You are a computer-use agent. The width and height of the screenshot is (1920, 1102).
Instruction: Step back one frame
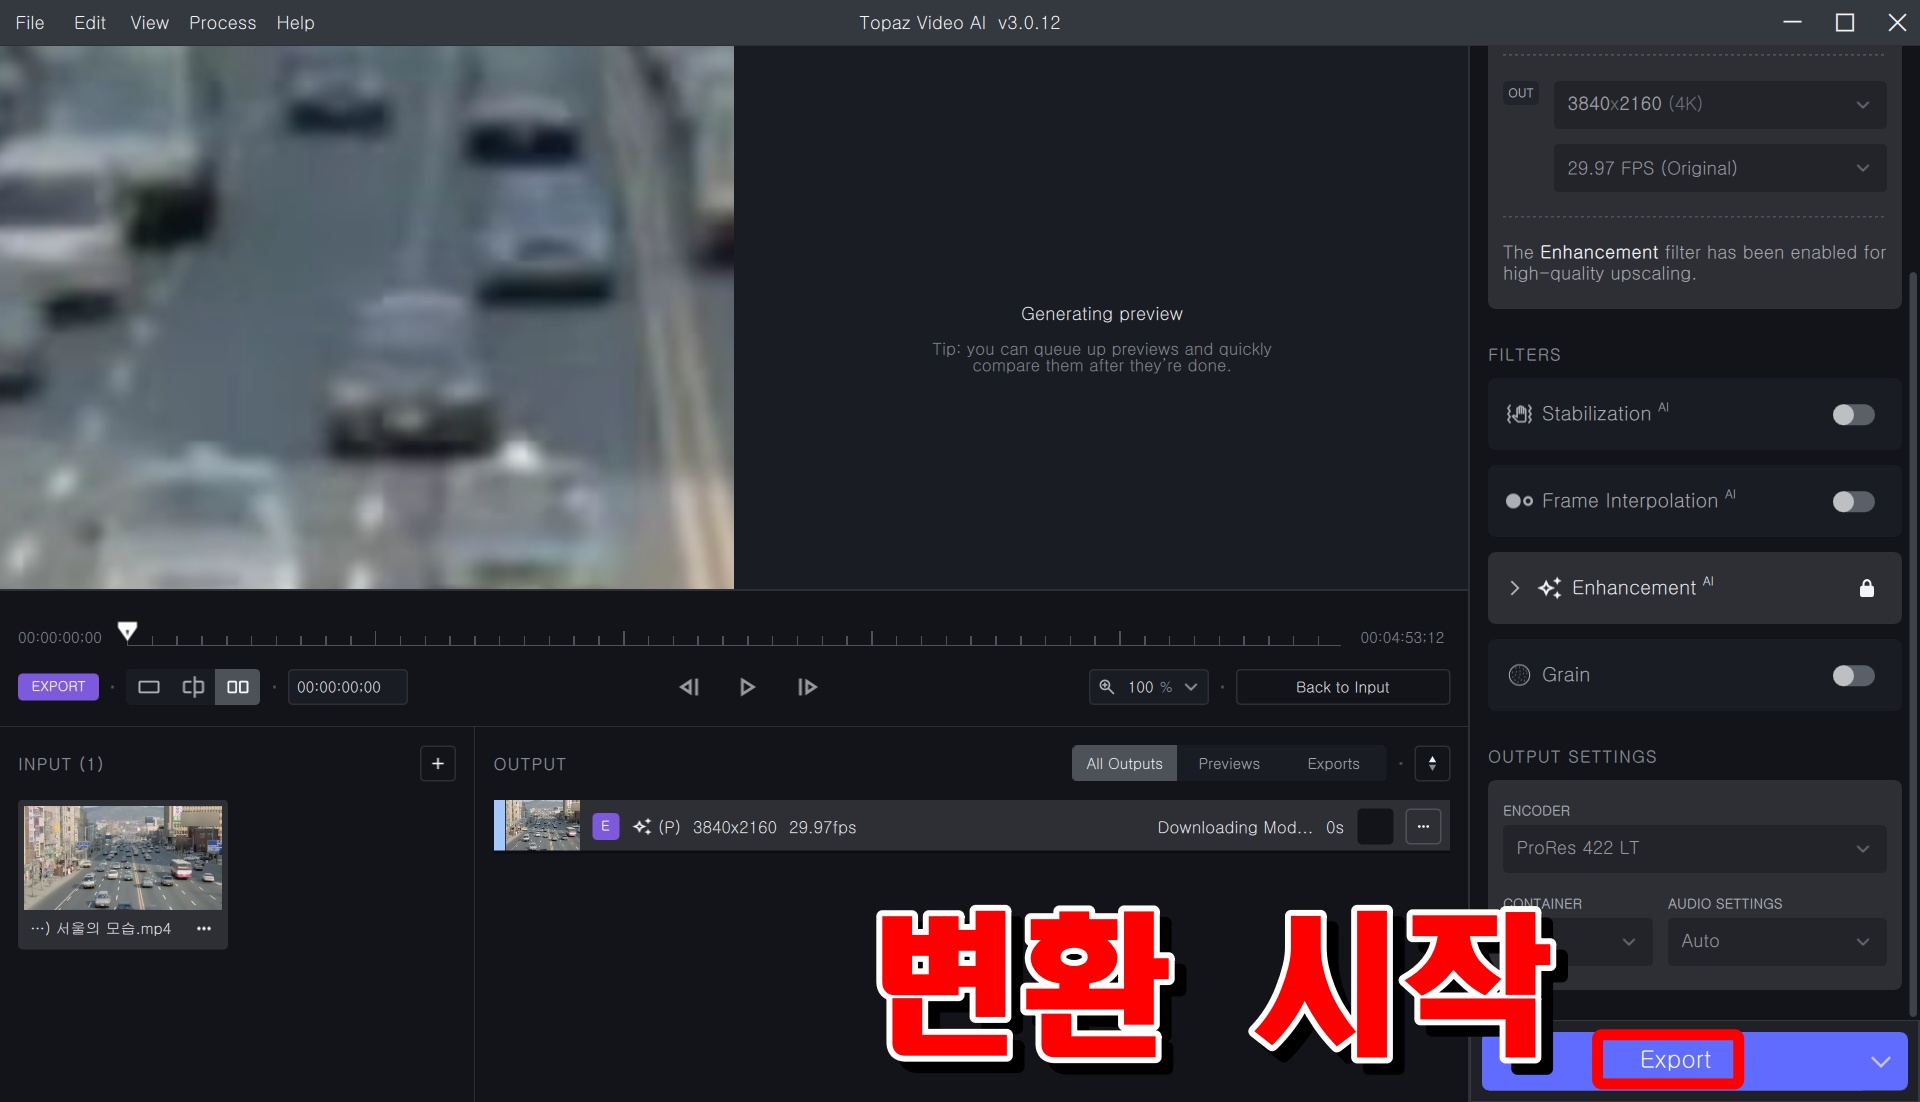coord(689,687)
